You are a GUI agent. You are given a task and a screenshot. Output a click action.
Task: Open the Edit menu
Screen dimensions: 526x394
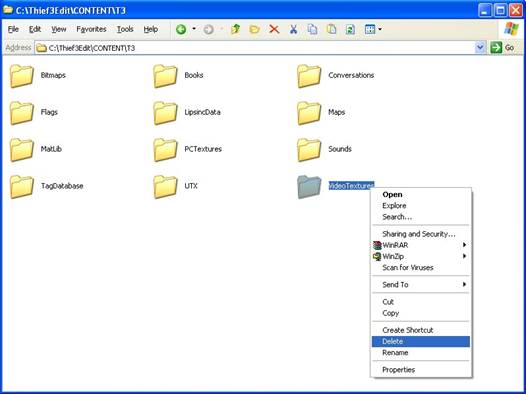click(x=35, y=30)
